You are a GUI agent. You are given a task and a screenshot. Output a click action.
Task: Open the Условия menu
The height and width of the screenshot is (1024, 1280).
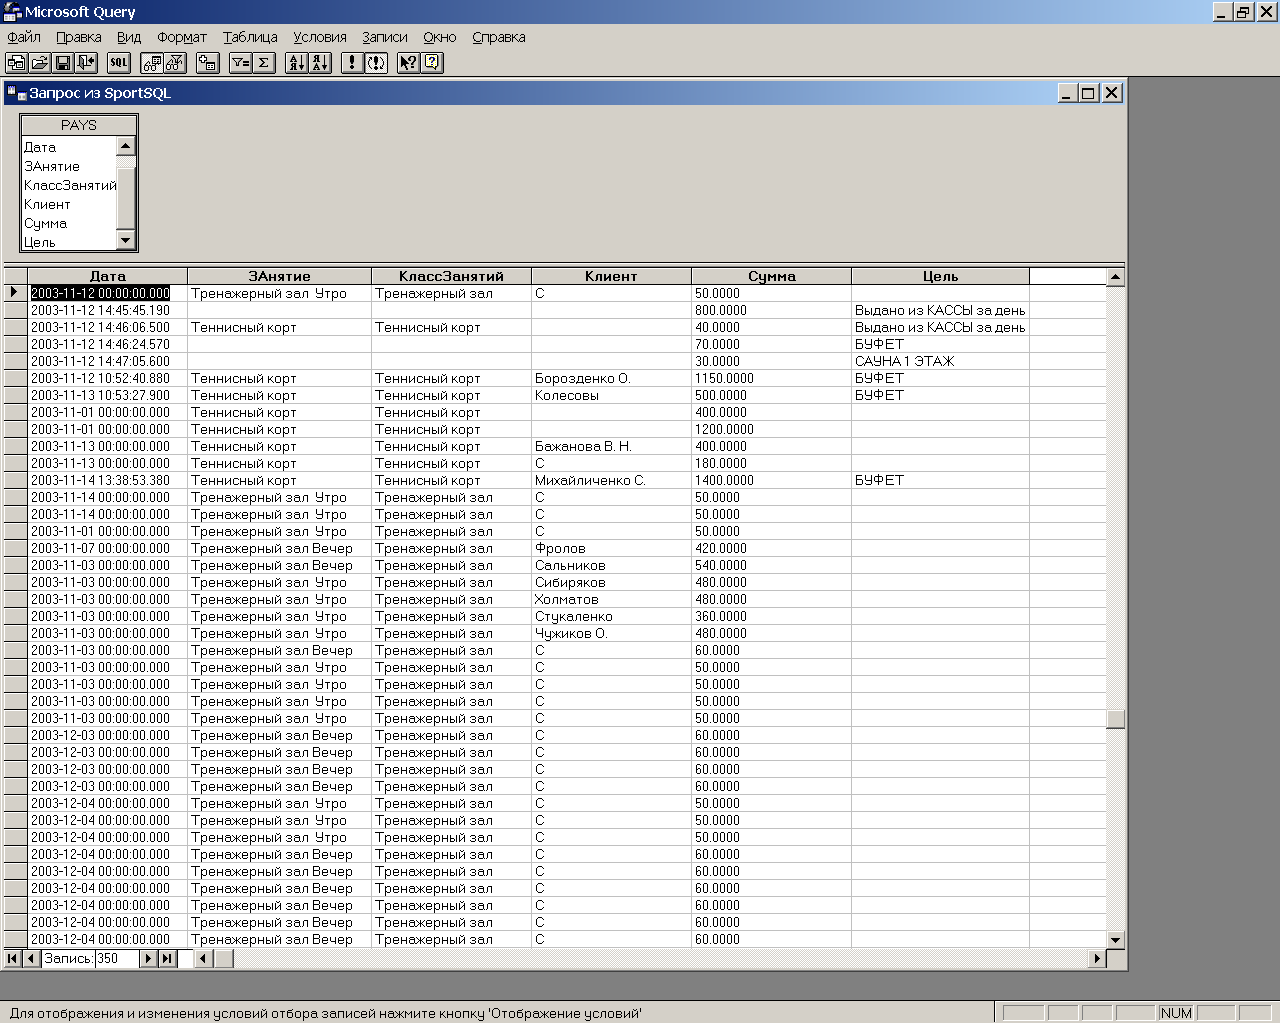[320, 37]
